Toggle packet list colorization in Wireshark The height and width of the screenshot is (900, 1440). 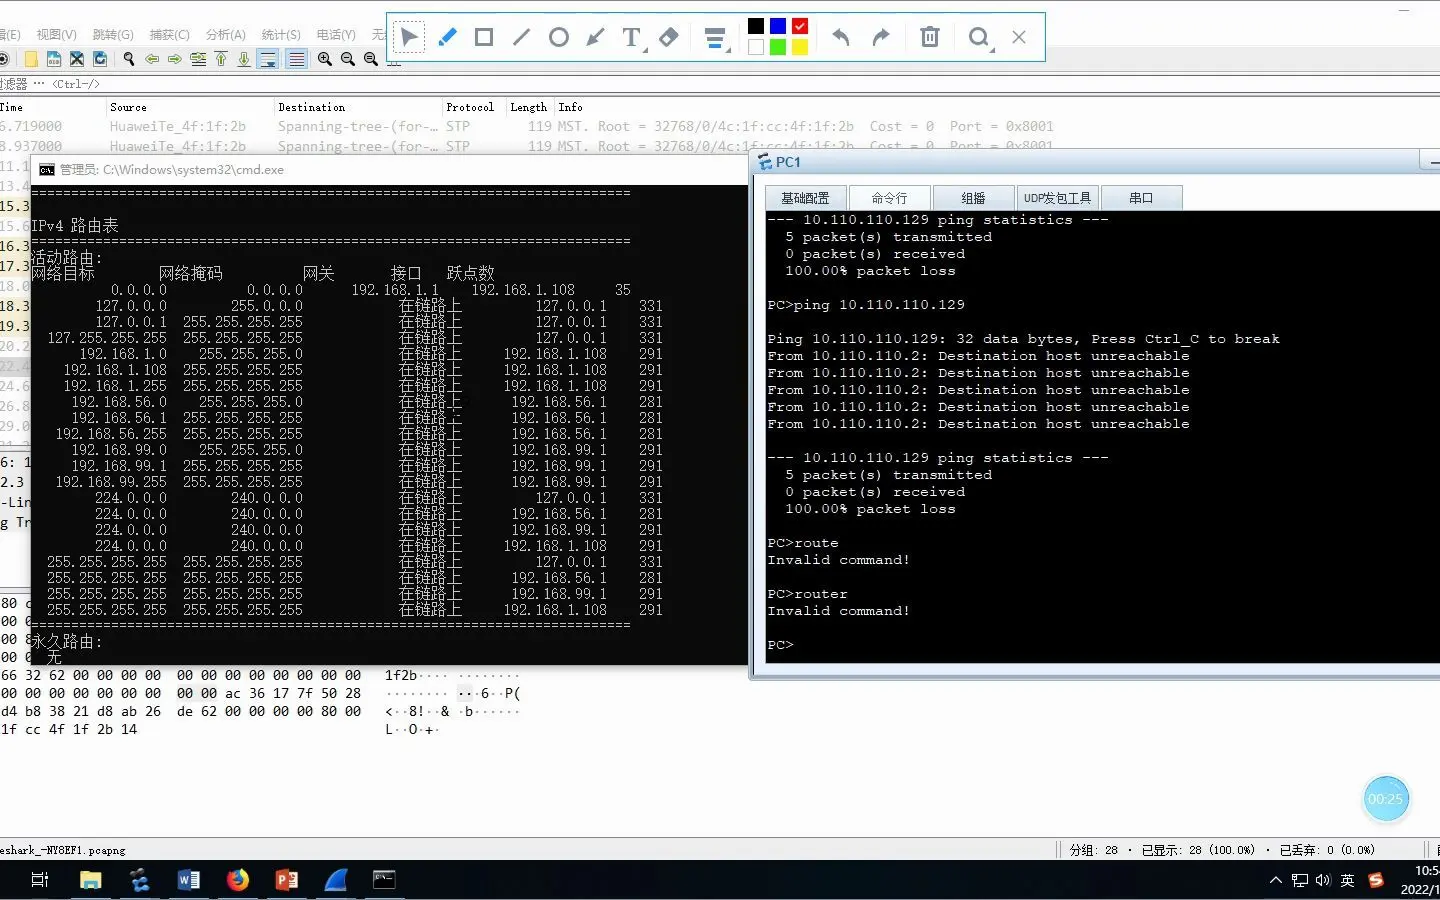(x=297, y=59)
